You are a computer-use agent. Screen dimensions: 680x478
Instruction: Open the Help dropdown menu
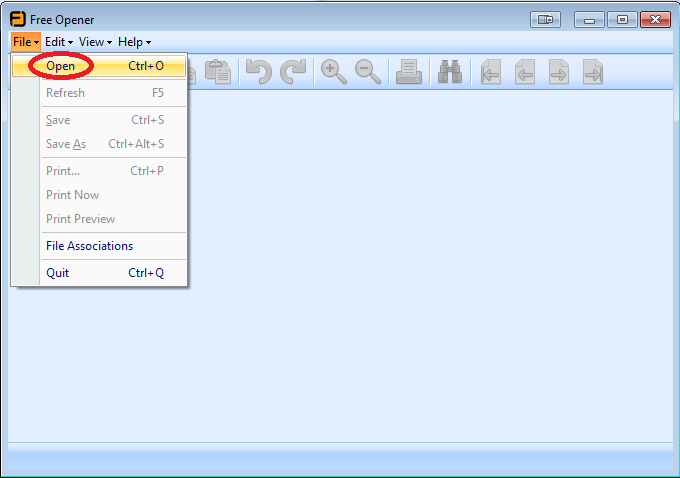[134, 42]
